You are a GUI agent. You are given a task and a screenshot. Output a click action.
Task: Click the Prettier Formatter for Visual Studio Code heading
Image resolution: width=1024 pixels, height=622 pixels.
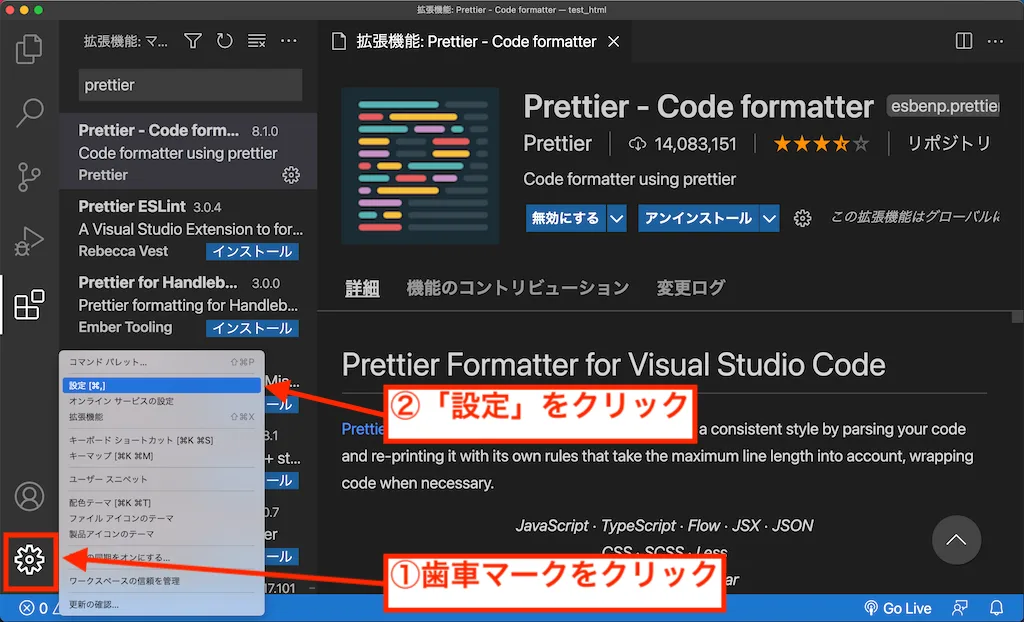(x=613, y=365)
